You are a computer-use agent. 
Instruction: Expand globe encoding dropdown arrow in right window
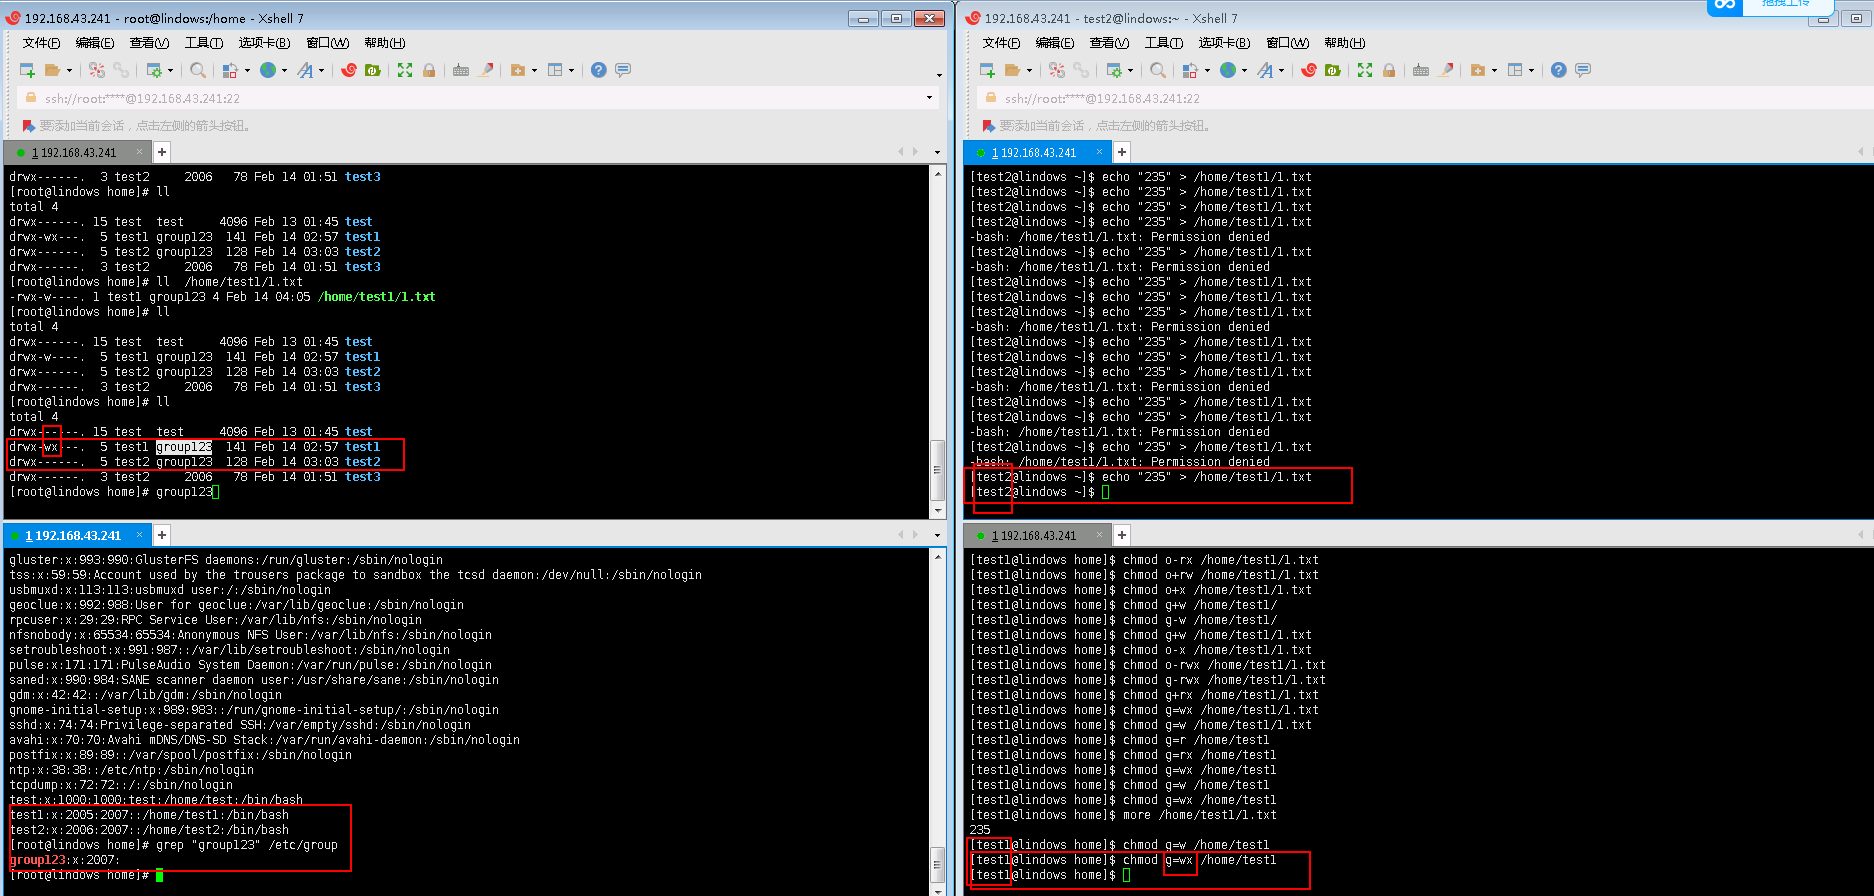click(x=1244, y=71)
